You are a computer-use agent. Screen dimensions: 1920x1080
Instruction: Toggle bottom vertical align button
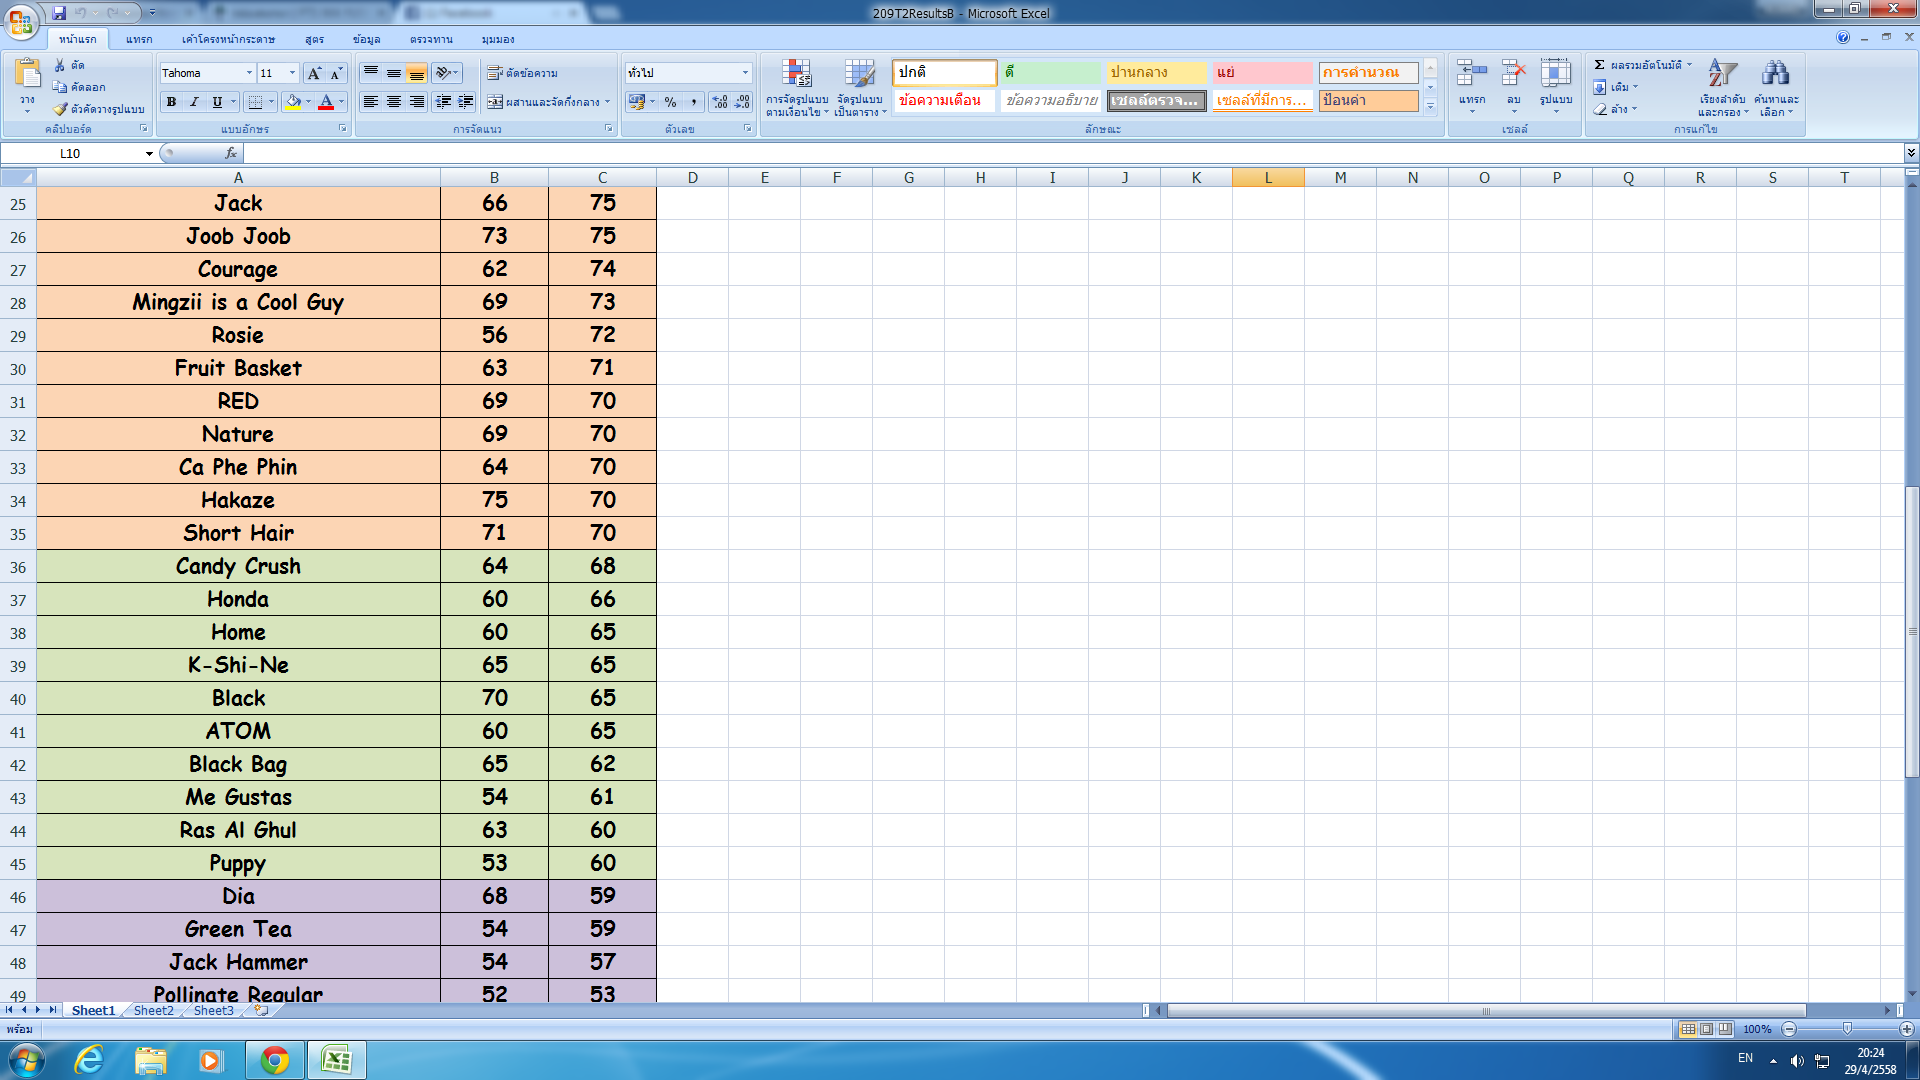417,73
